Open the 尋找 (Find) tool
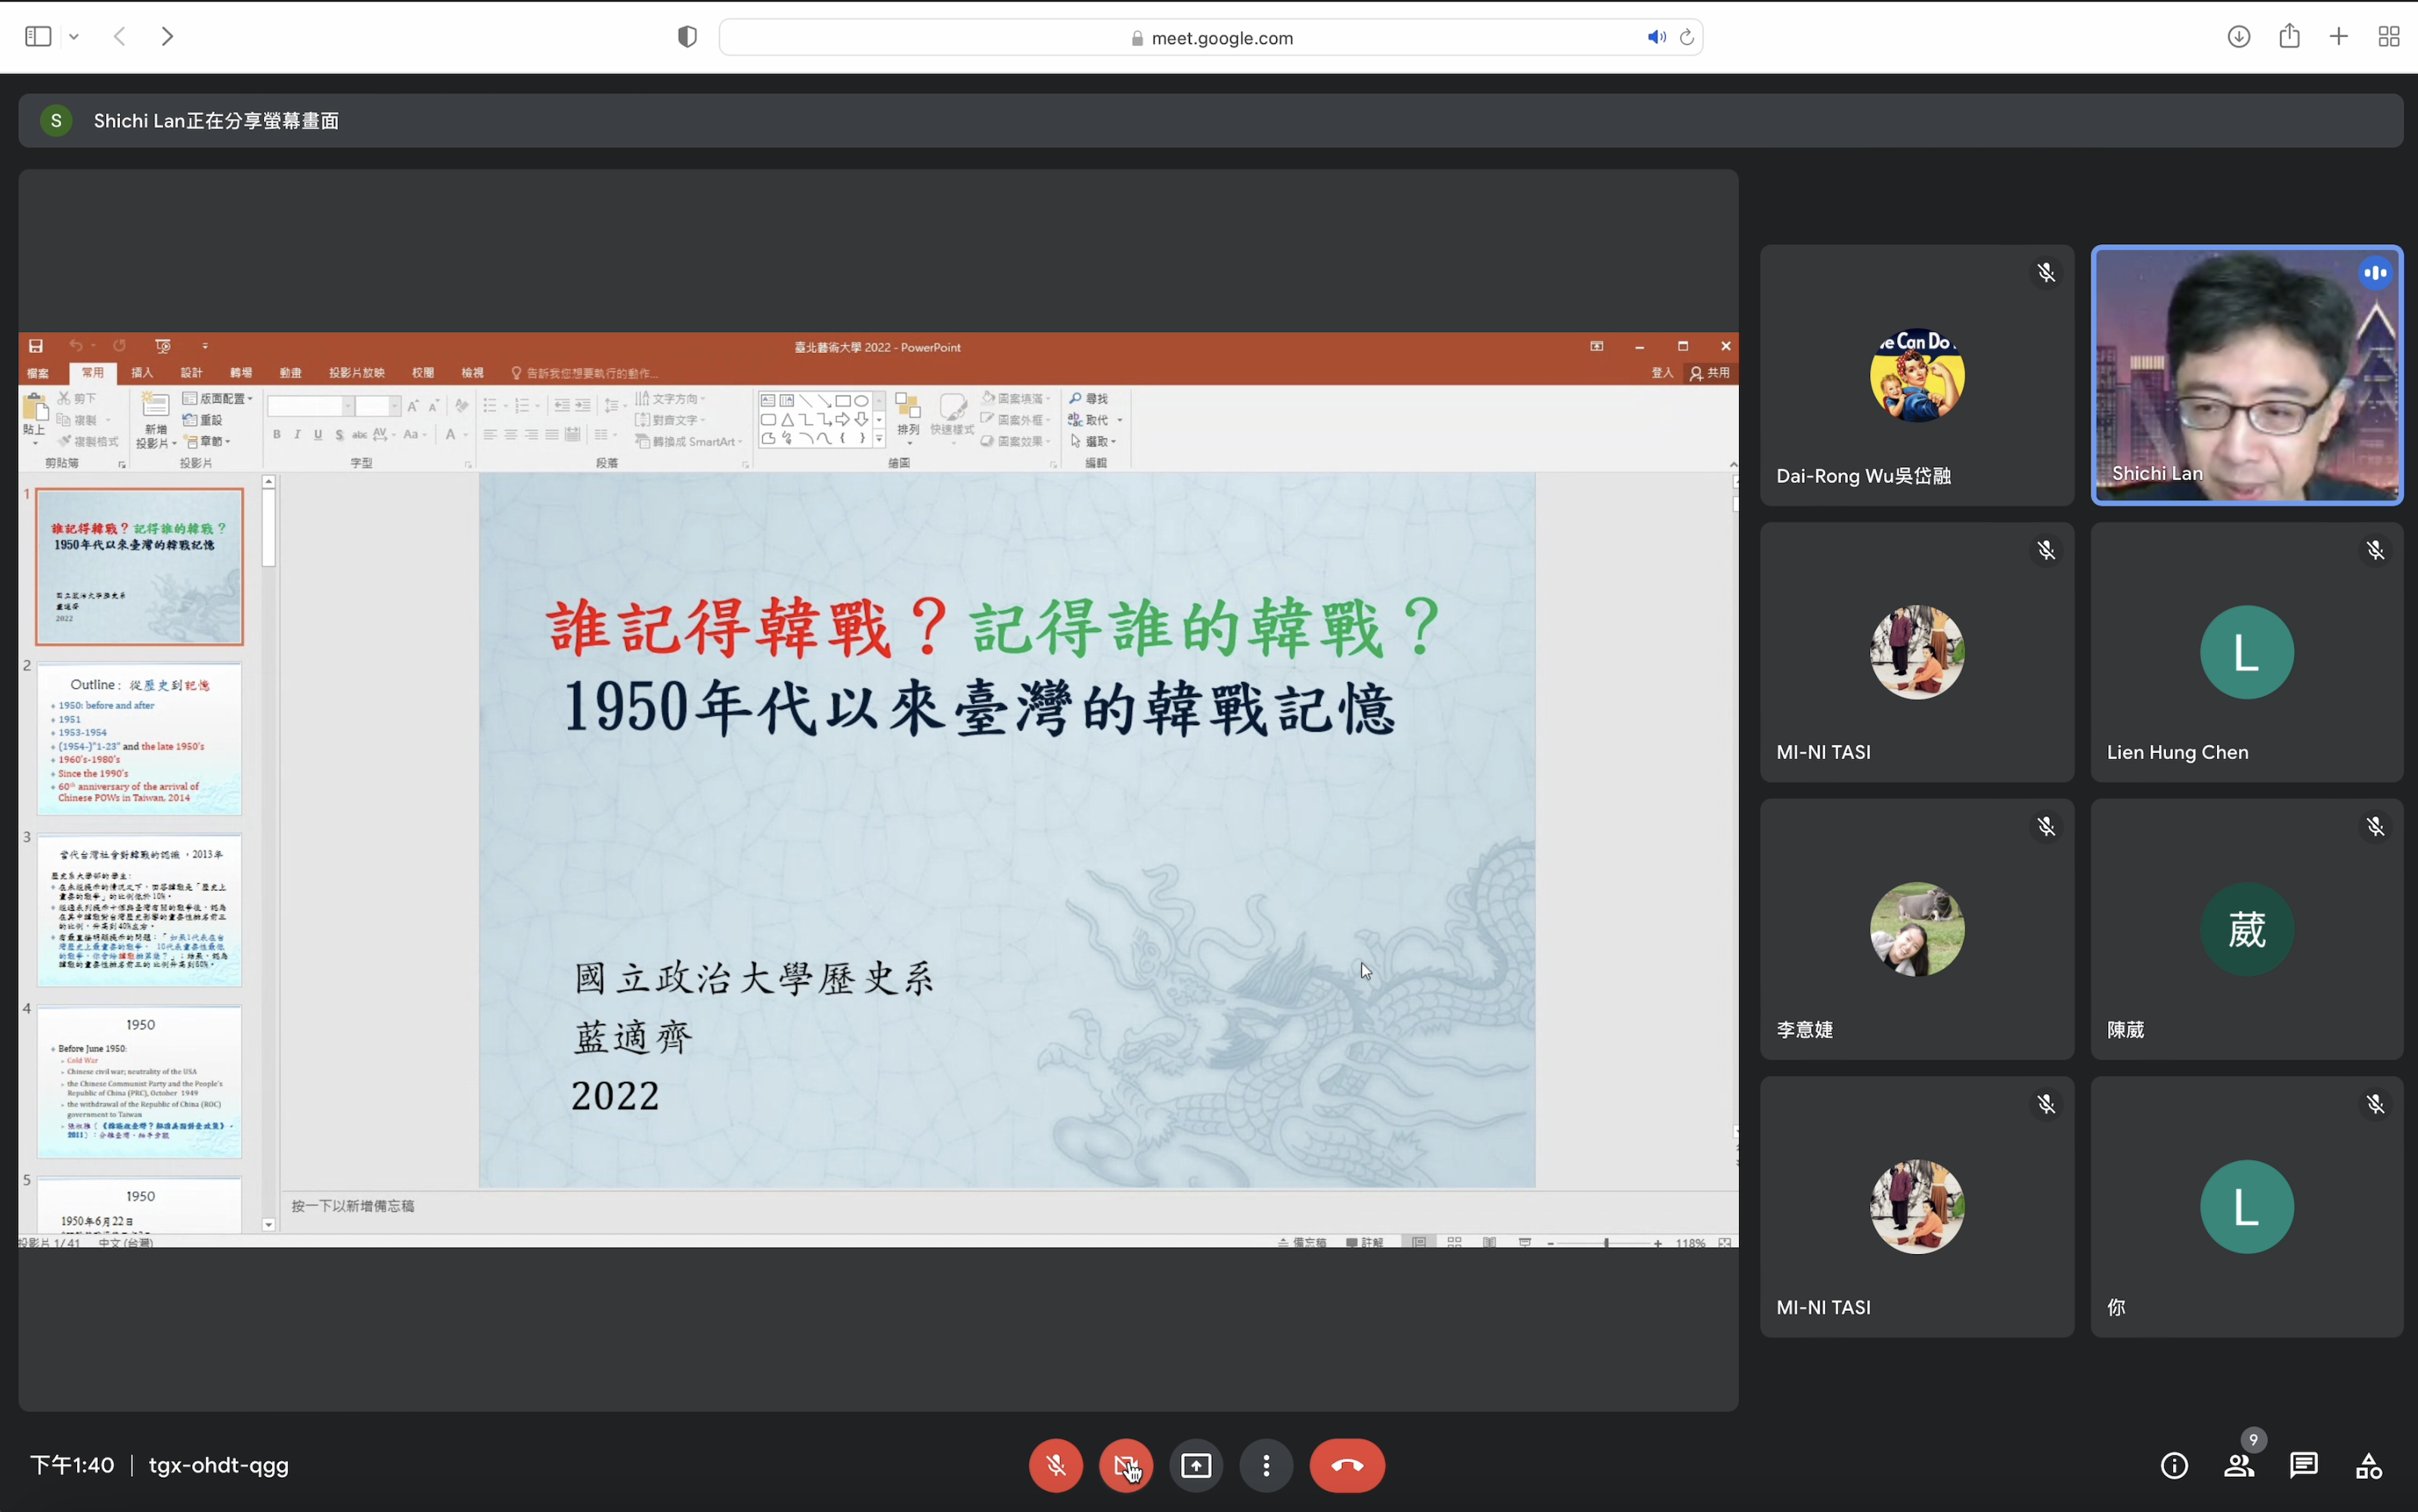 pos(1090,398)
